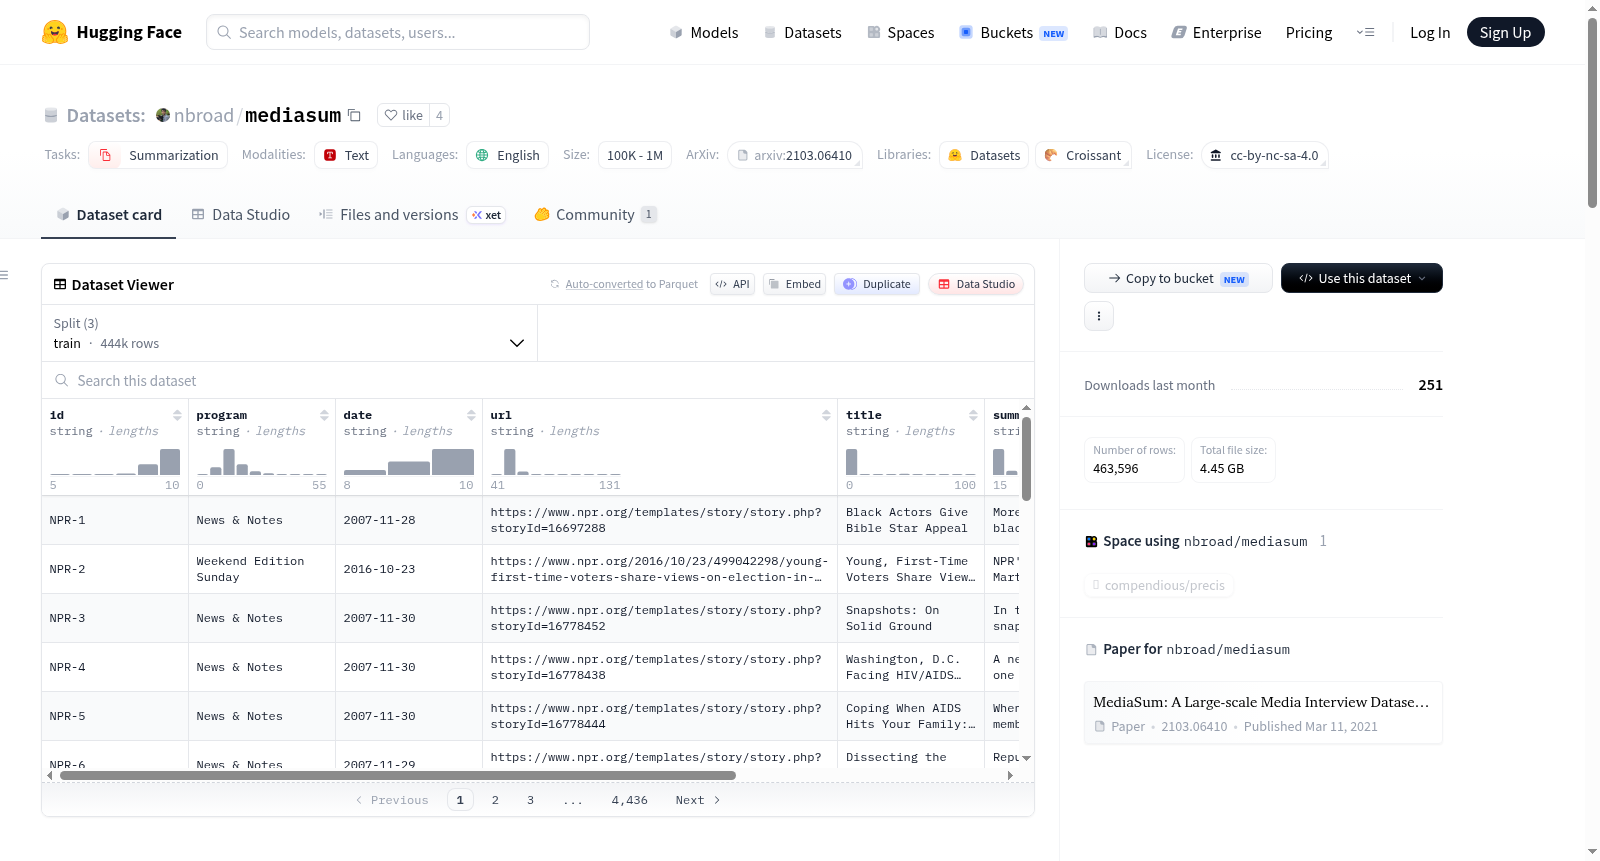Click the Search this dataset field

coord(538,380)
